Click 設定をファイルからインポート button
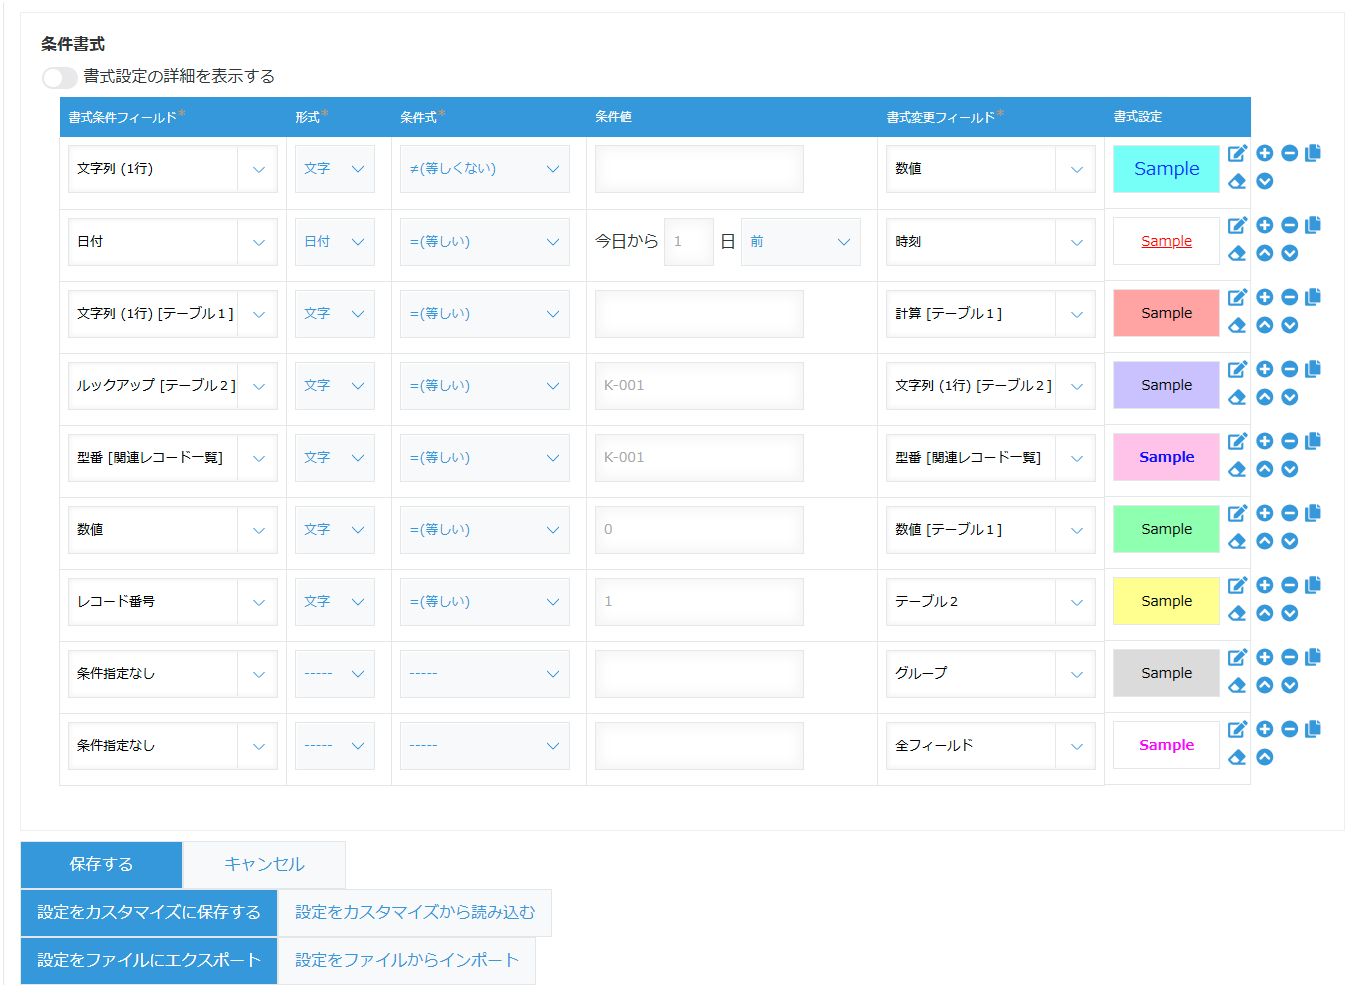Viewport: 1345px width, 992px height. tap(406, 960)
